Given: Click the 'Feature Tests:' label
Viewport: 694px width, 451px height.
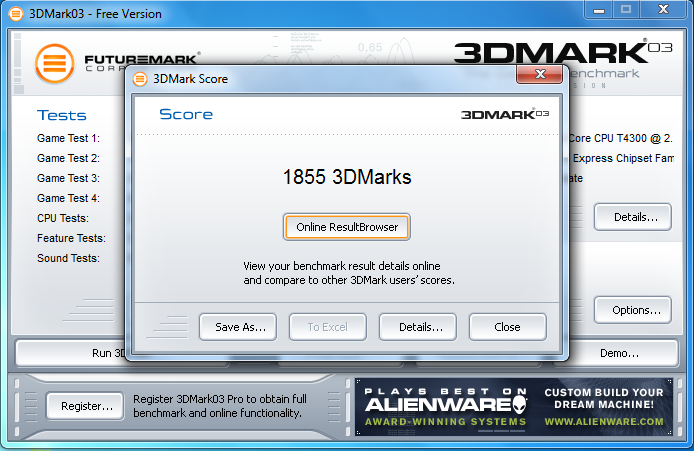Looking at the screenshot, I should tap(71, 238).
